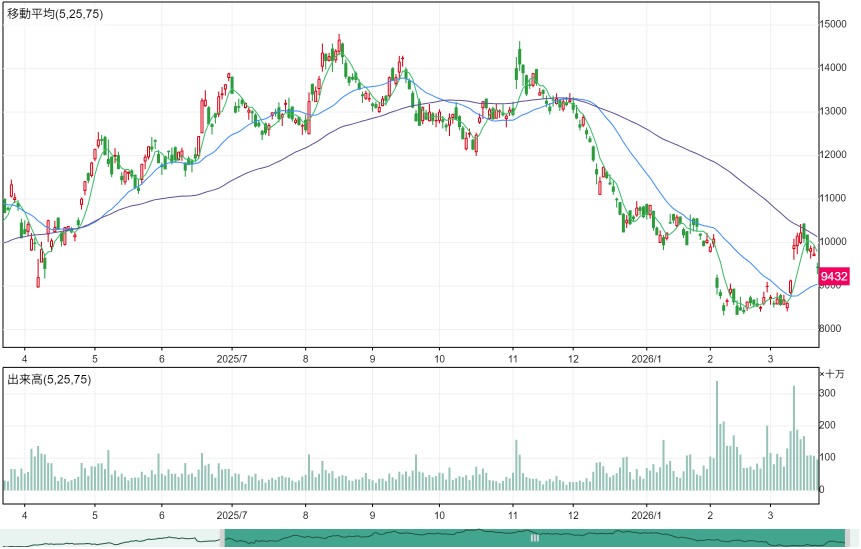The height and width of the screenshot is (549, 861).
Task: Click the 300 volume axis label
Action: pos(827,394)
